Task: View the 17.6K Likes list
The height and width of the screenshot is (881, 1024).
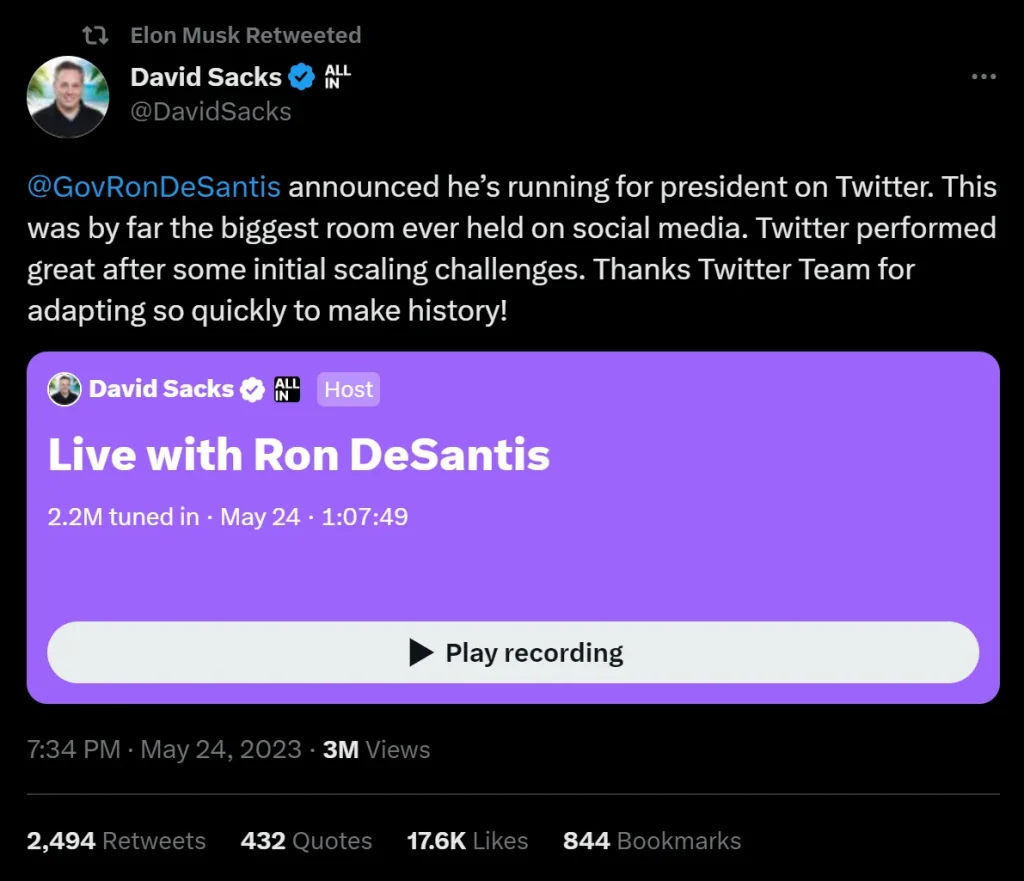Action: (467, 841)
